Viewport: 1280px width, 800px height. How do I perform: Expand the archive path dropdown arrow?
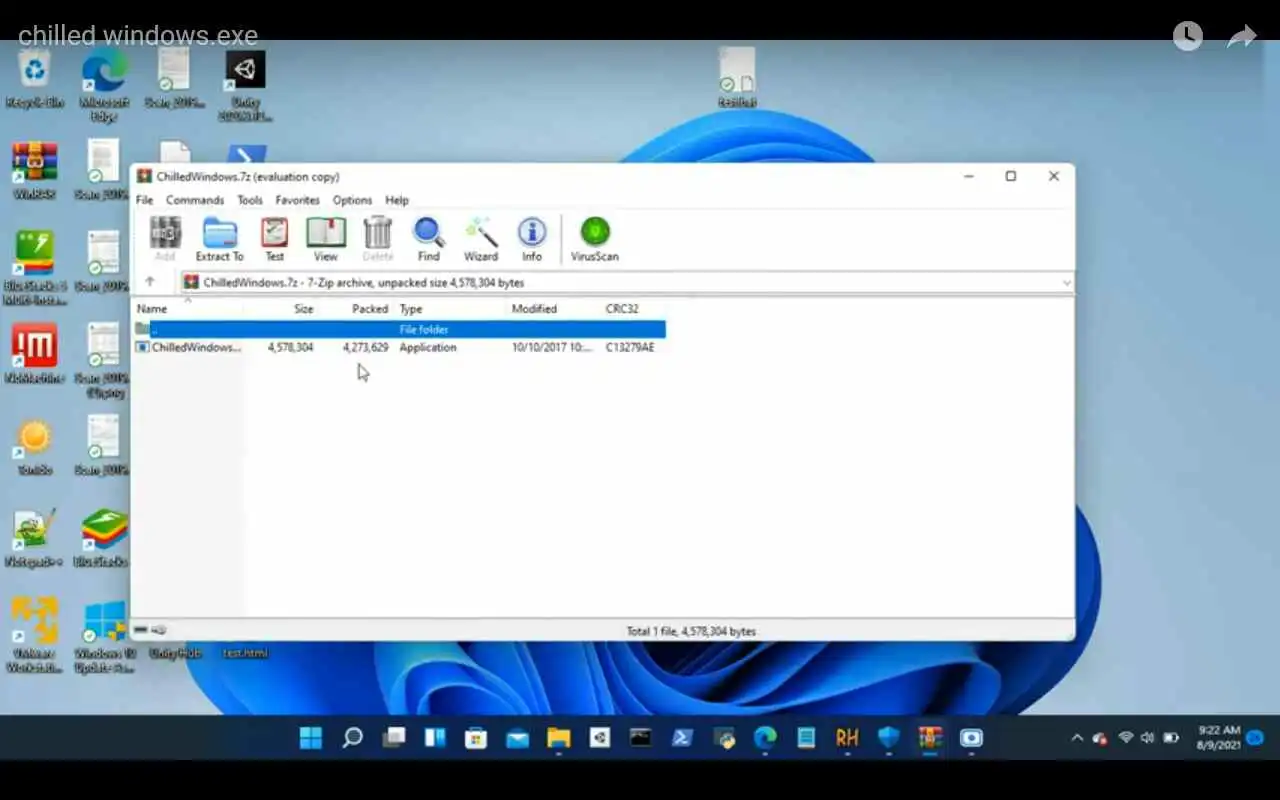(x=1065, y=283)
